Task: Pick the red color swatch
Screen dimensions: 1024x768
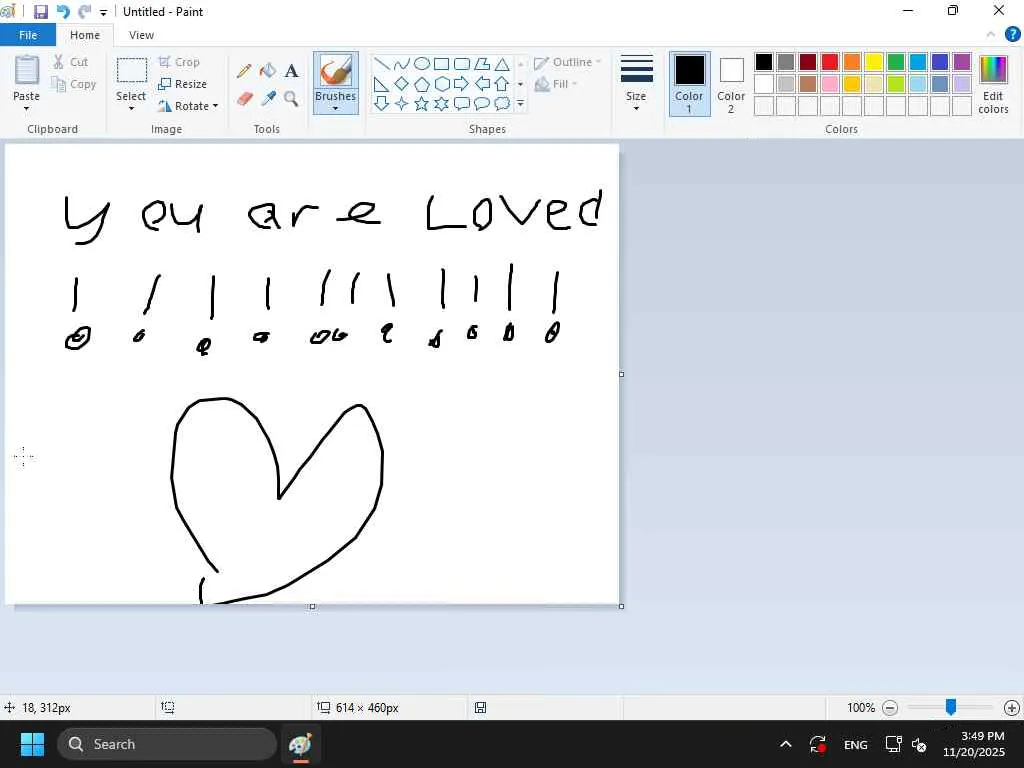Action: click(829, 62)
